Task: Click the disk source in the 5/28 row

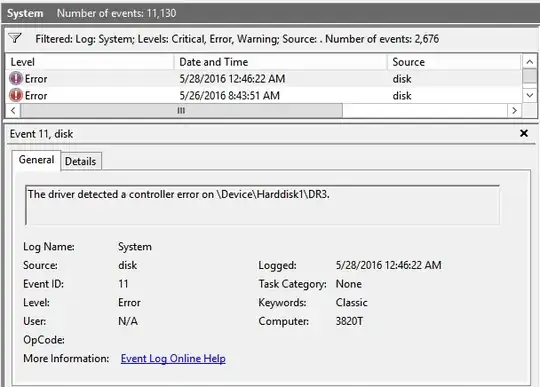Action: (402, 79)
